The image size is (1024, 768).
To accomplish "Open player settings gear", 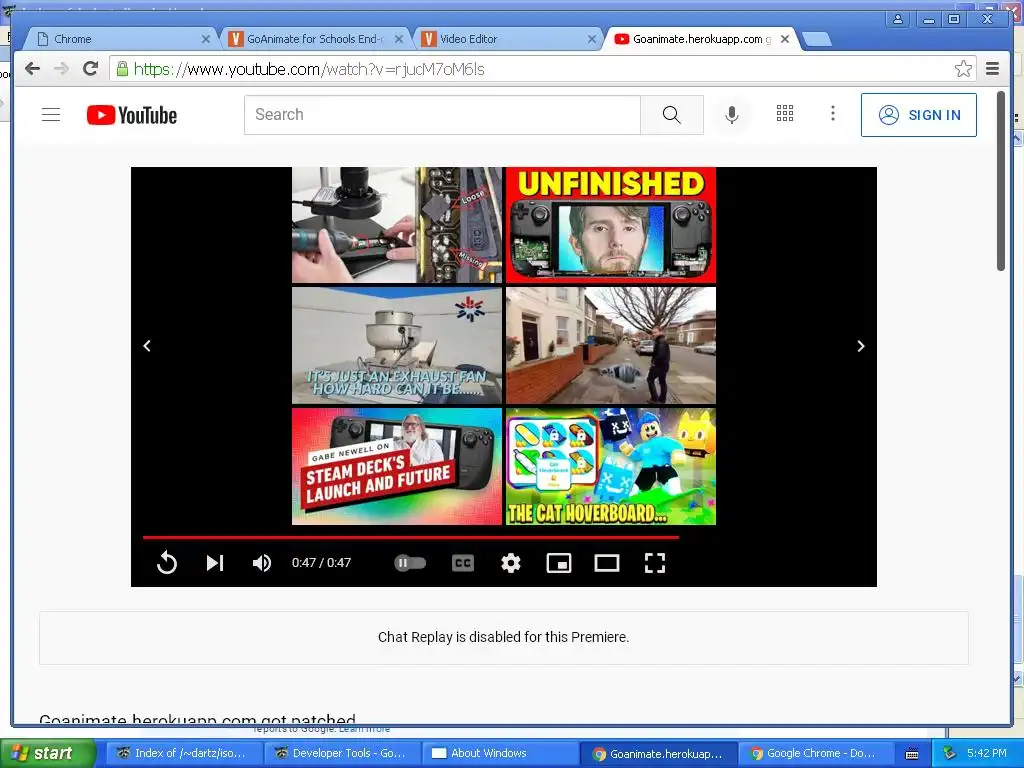I will (511, 562).
